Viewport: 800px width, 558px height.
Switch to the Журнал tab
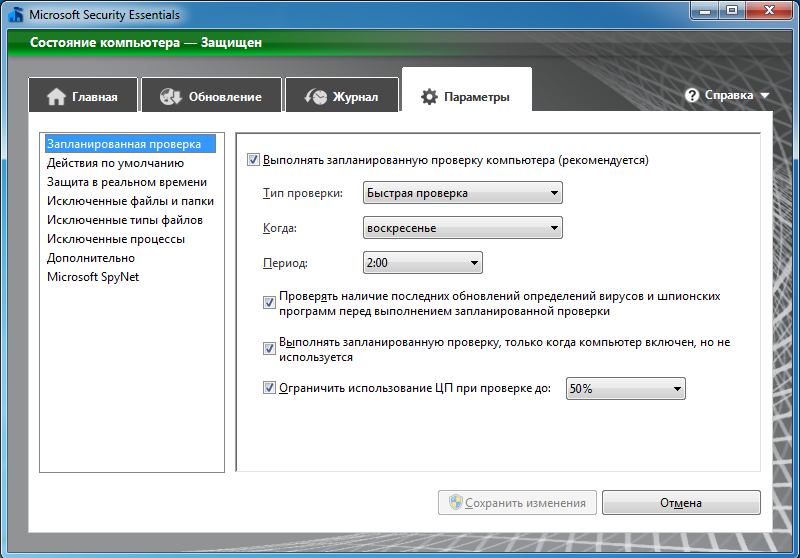tap(342, 94)
